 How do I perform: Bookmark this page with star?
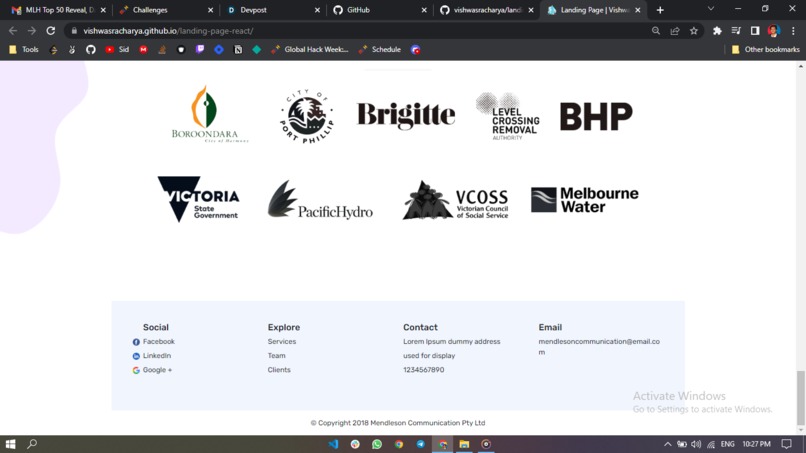[694, 31]
